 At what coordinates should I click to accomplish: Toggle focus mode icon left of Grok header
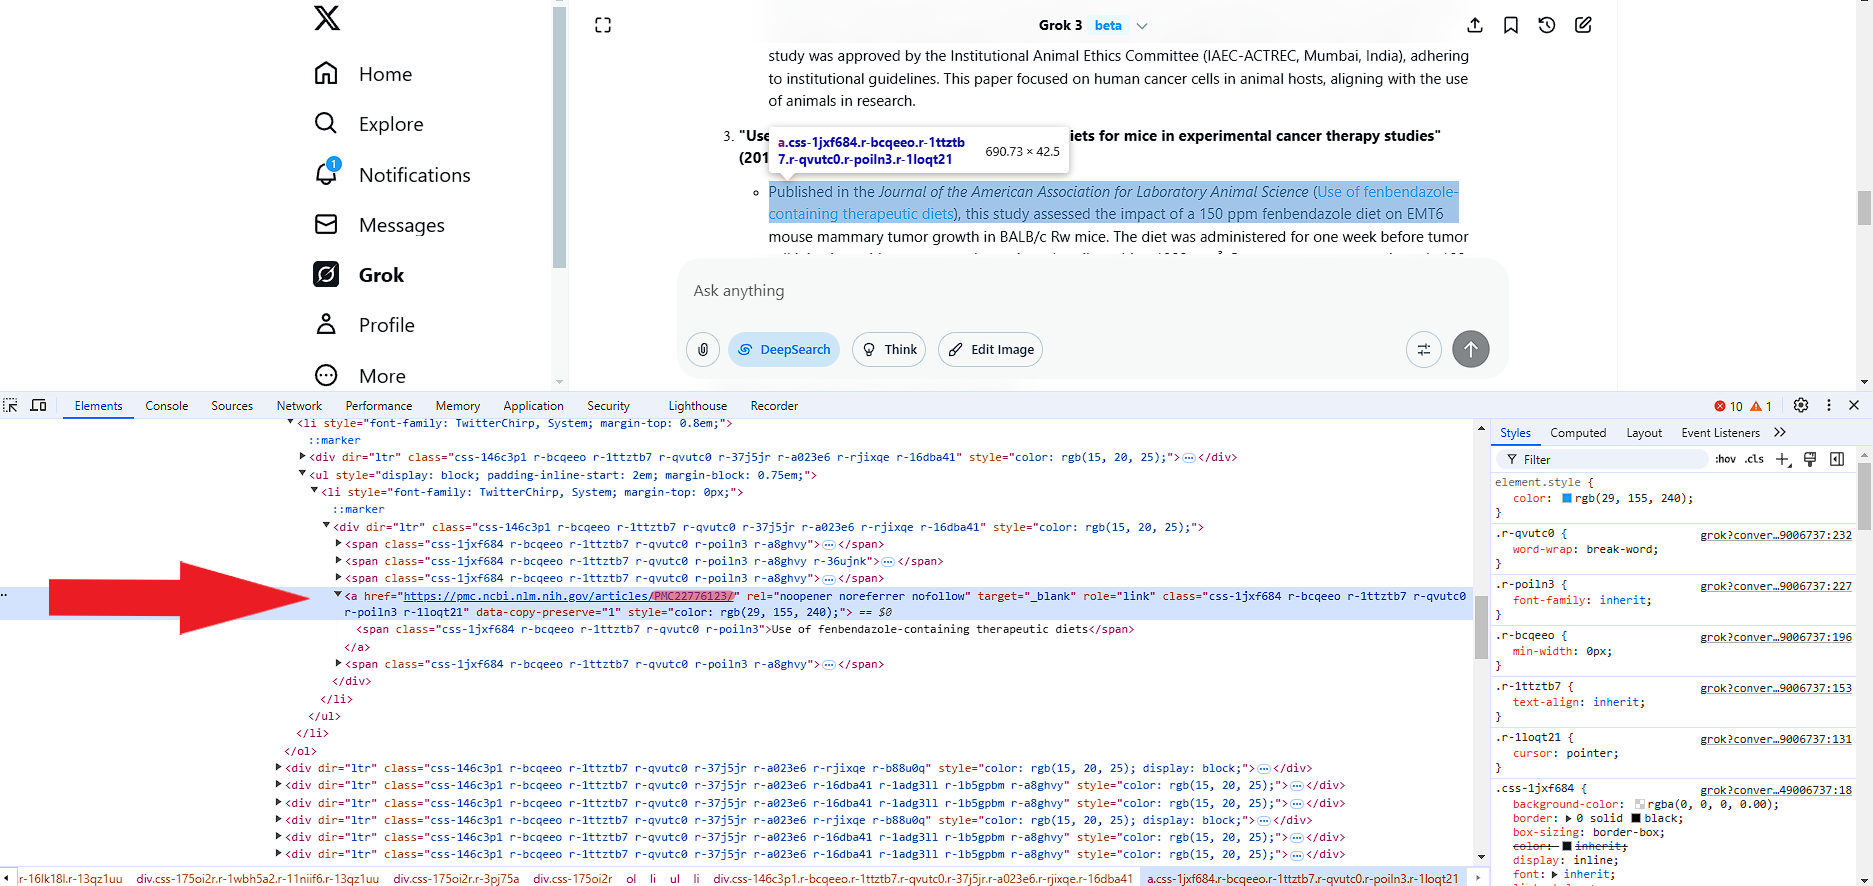pyautogui.click(x=603, y=25)
